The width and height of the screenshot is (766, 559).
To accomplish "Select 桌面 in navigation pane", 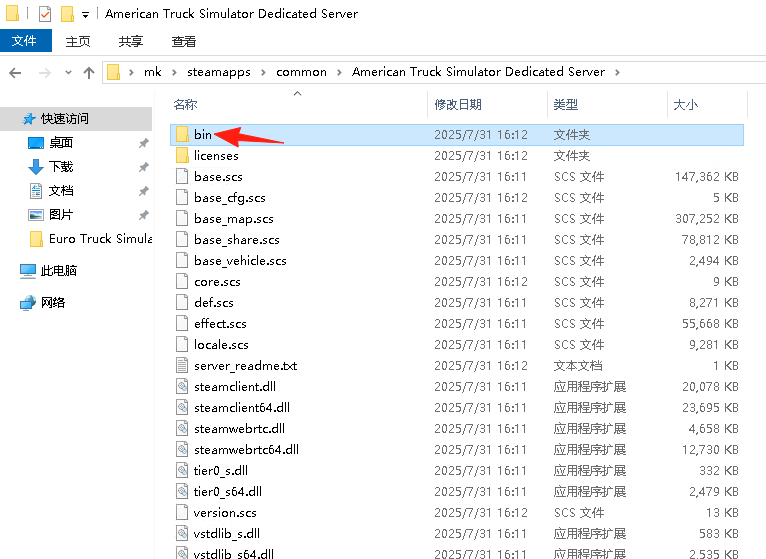I will (x=61, y=143).
